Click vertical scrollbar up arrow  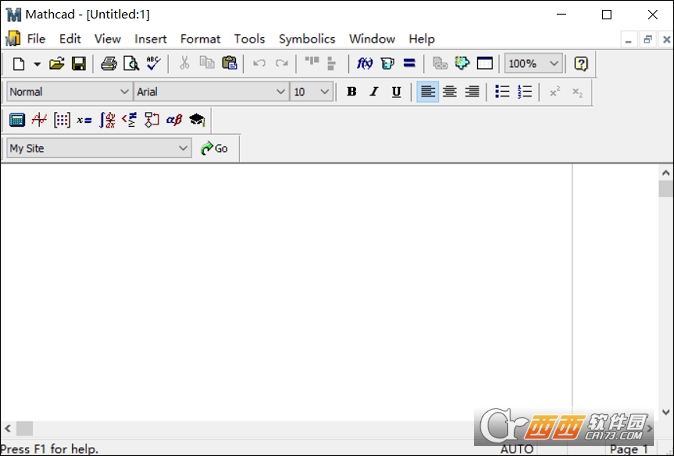(666, 173)
